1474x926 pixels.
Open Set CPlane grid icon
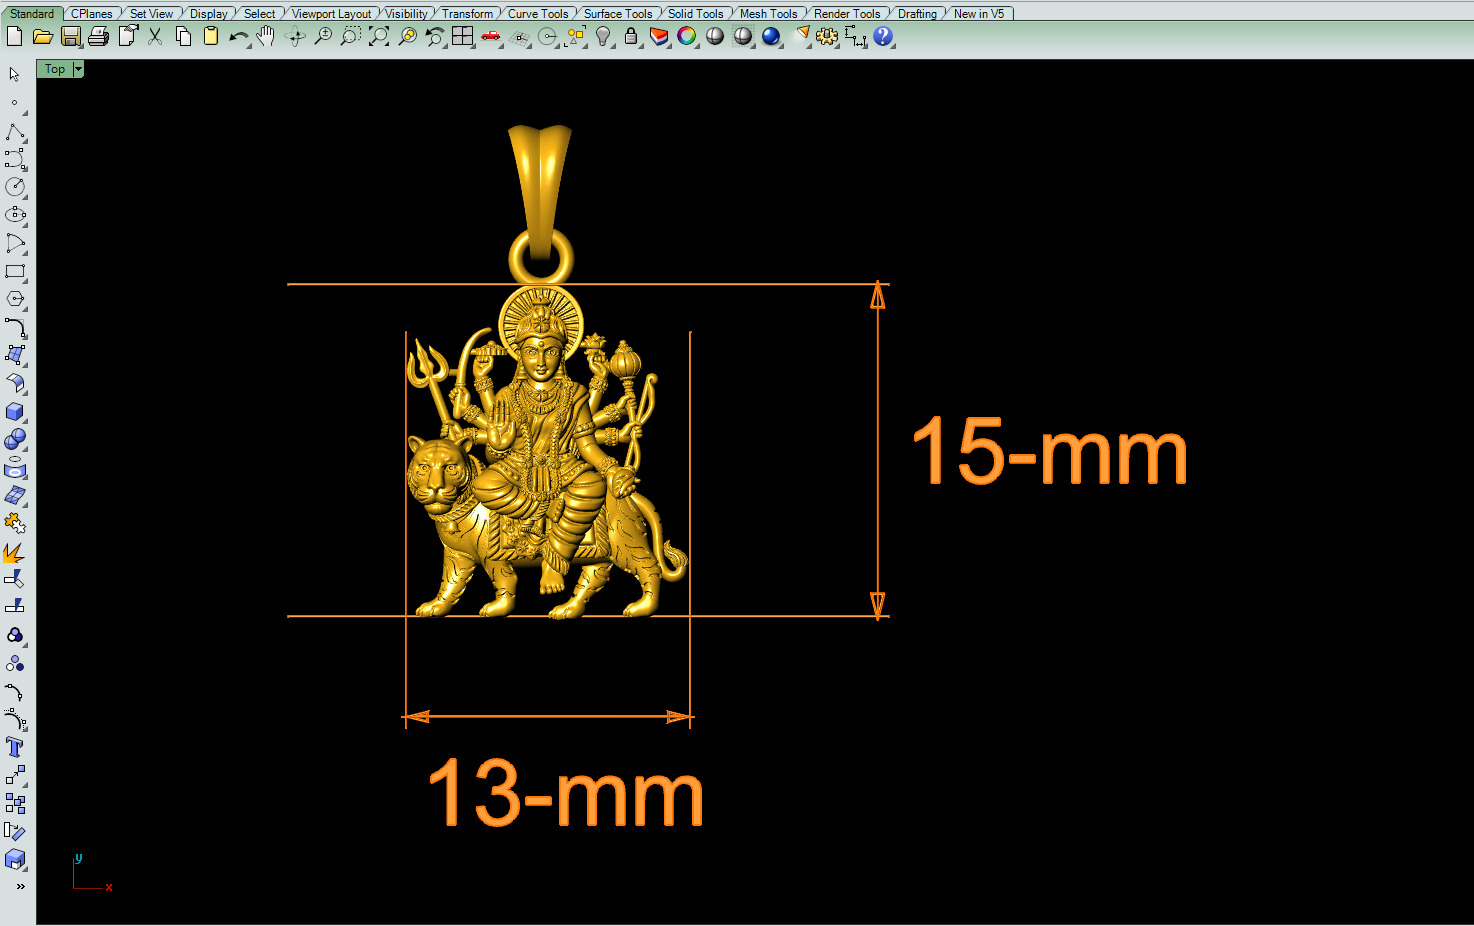pyautogui.click(x=519, y=36)
